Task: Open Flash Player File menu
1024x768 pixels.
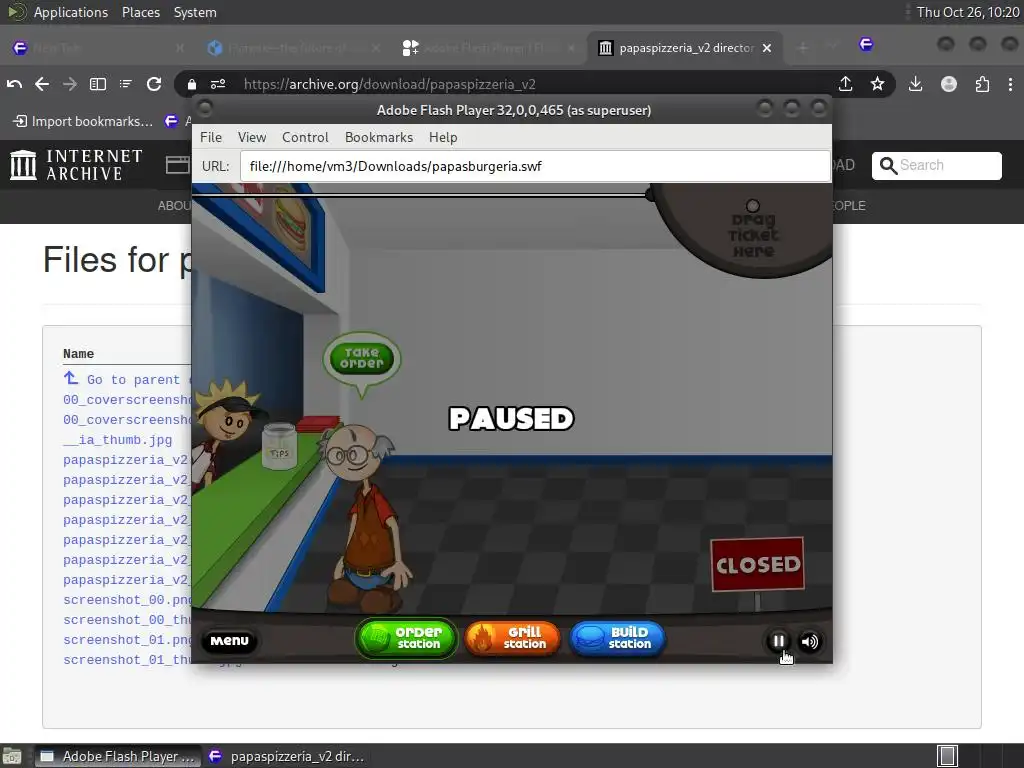Action: [211, 137]
